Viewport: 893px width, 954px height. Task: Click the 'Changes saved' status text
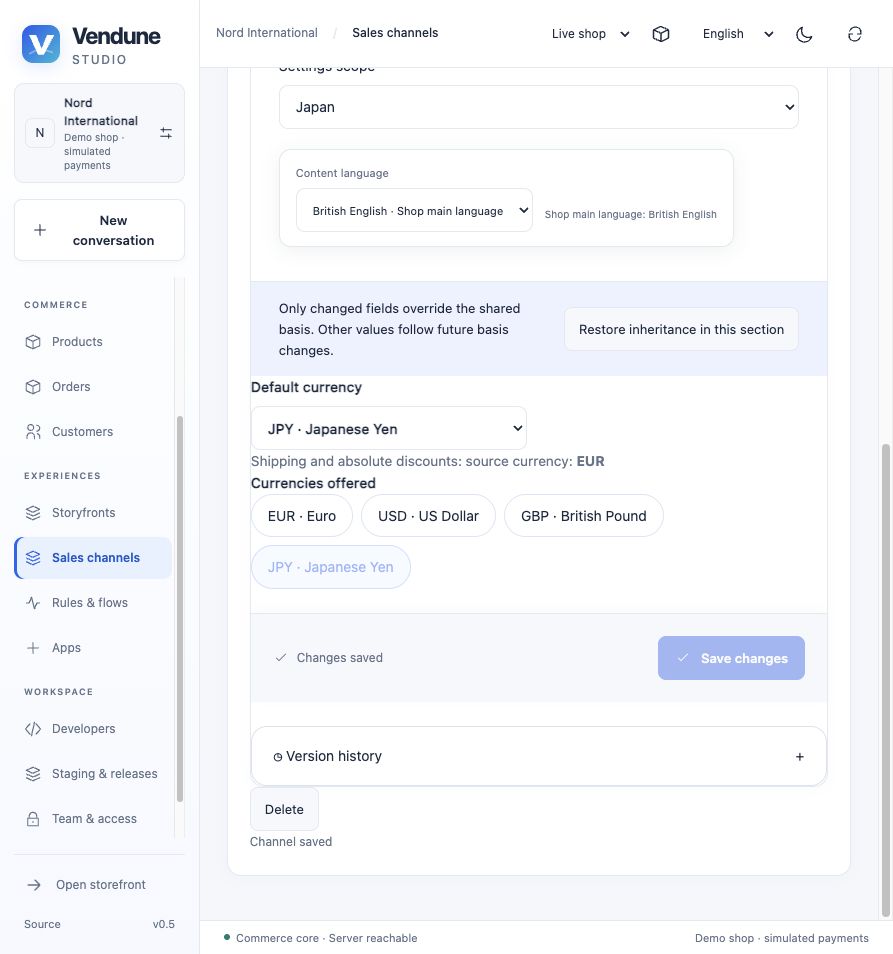[339, 658]
